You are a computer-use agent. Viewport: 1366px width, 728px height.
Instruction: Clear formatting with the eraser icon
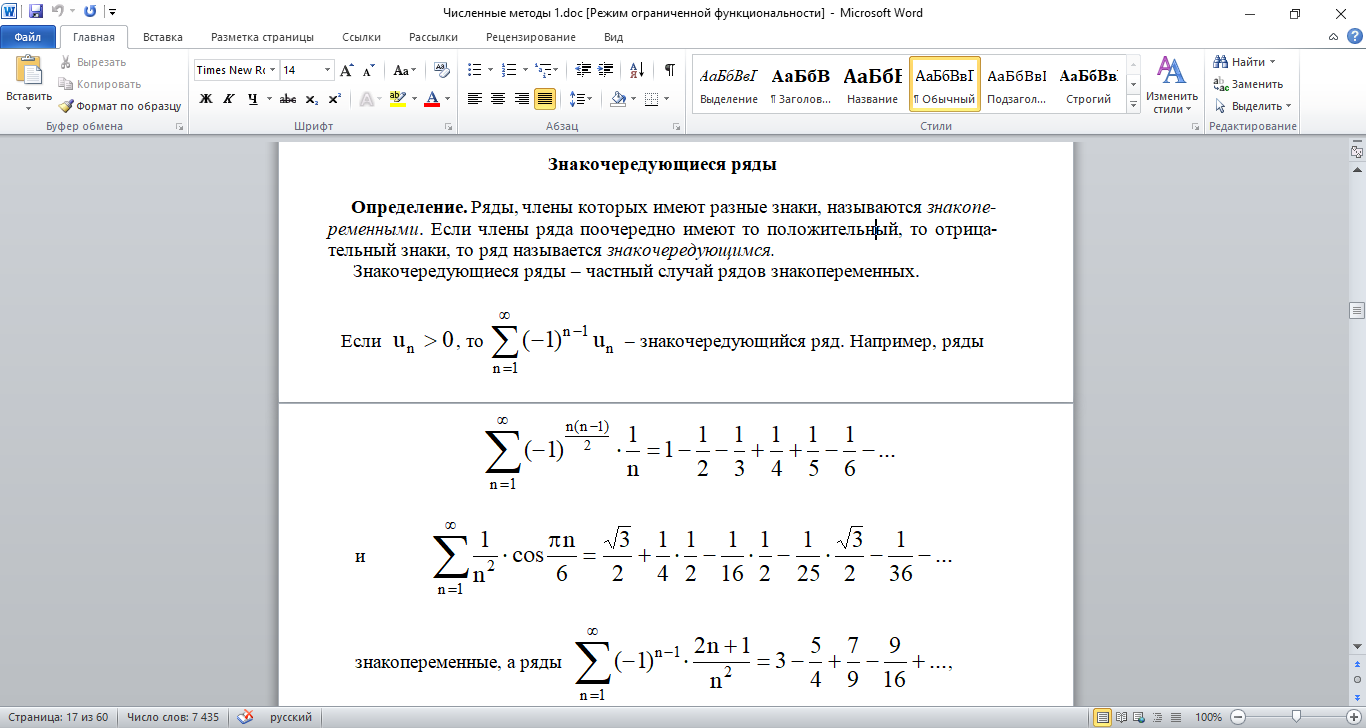pyautogui.click(x=442, y=70)
